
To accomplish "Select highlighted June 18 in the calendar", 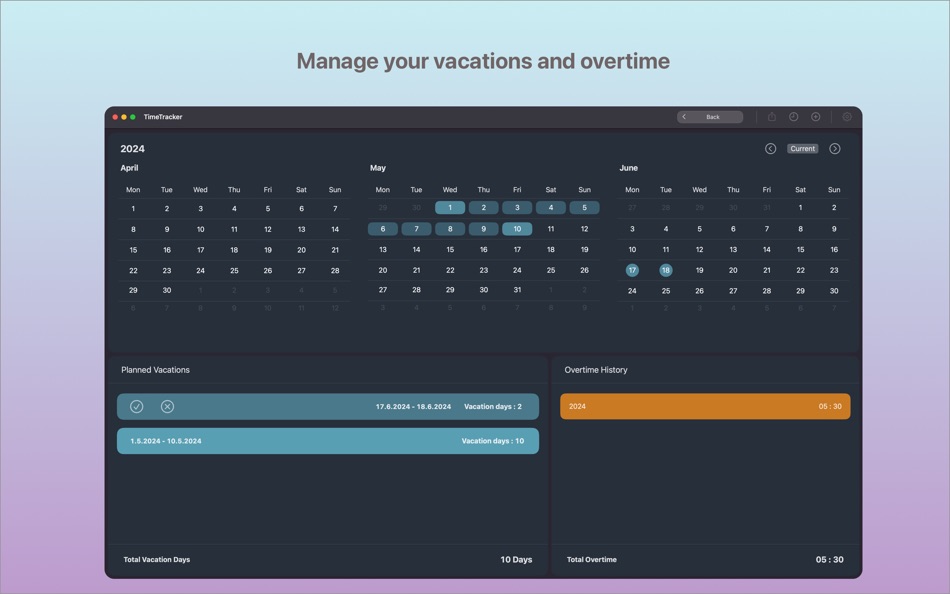I will click(x=665, y=270).
